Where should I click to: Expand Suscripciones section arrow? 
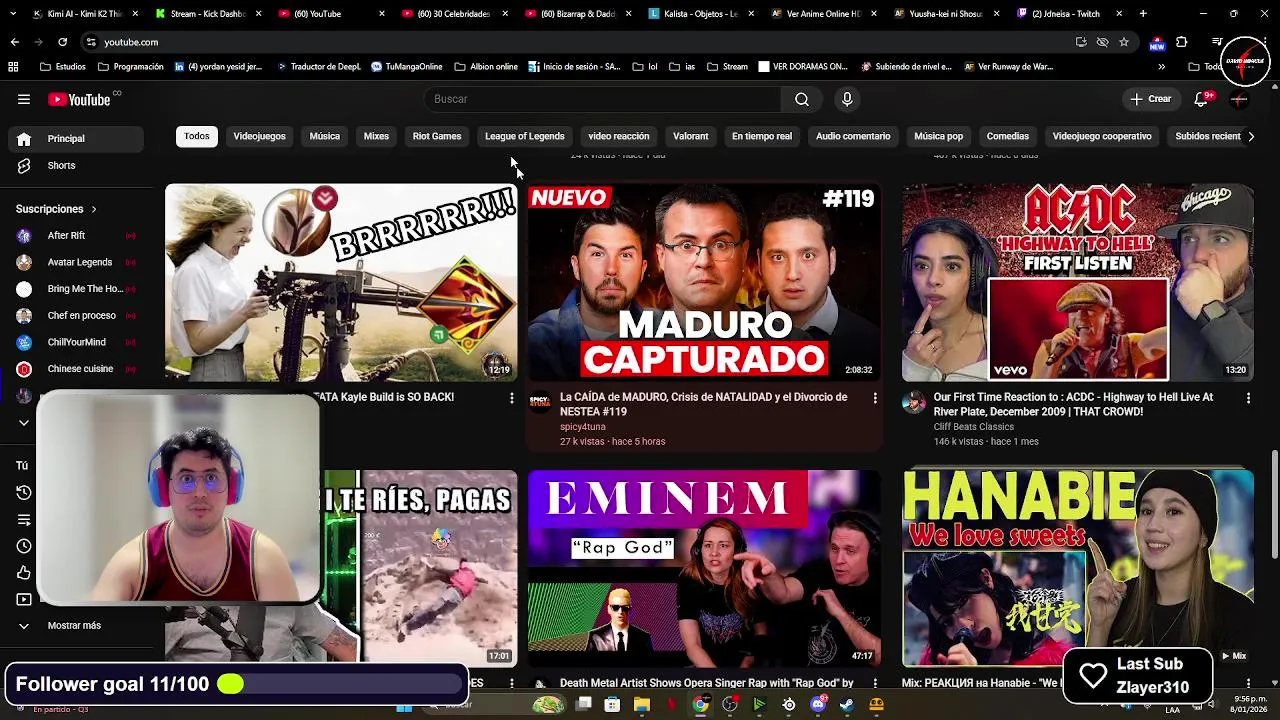click(94, 209)
